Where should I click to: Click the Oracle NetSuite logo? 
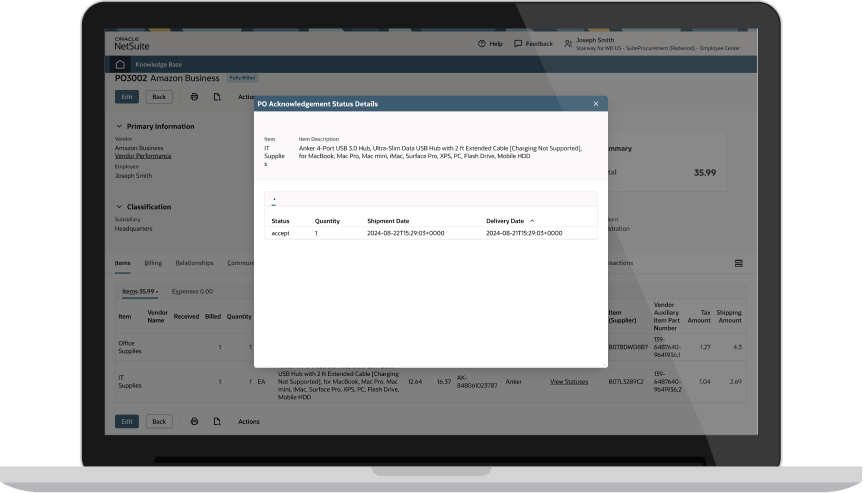(x=132, y=44)
